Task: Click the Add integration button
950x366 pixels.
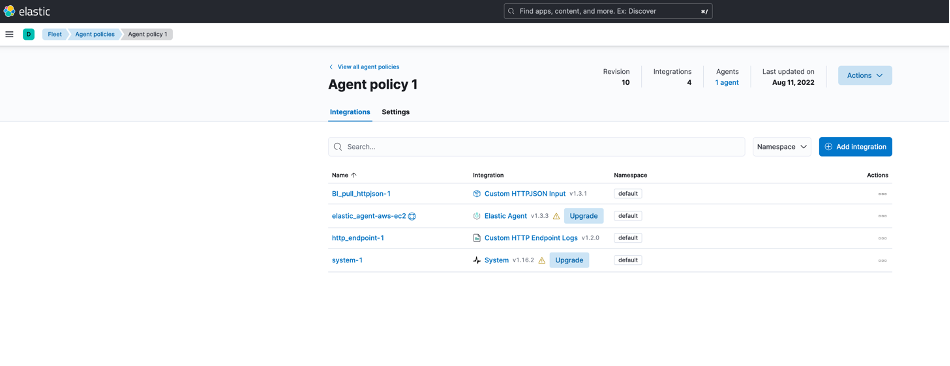Action: pyautogui.click(x=855, y=147)
